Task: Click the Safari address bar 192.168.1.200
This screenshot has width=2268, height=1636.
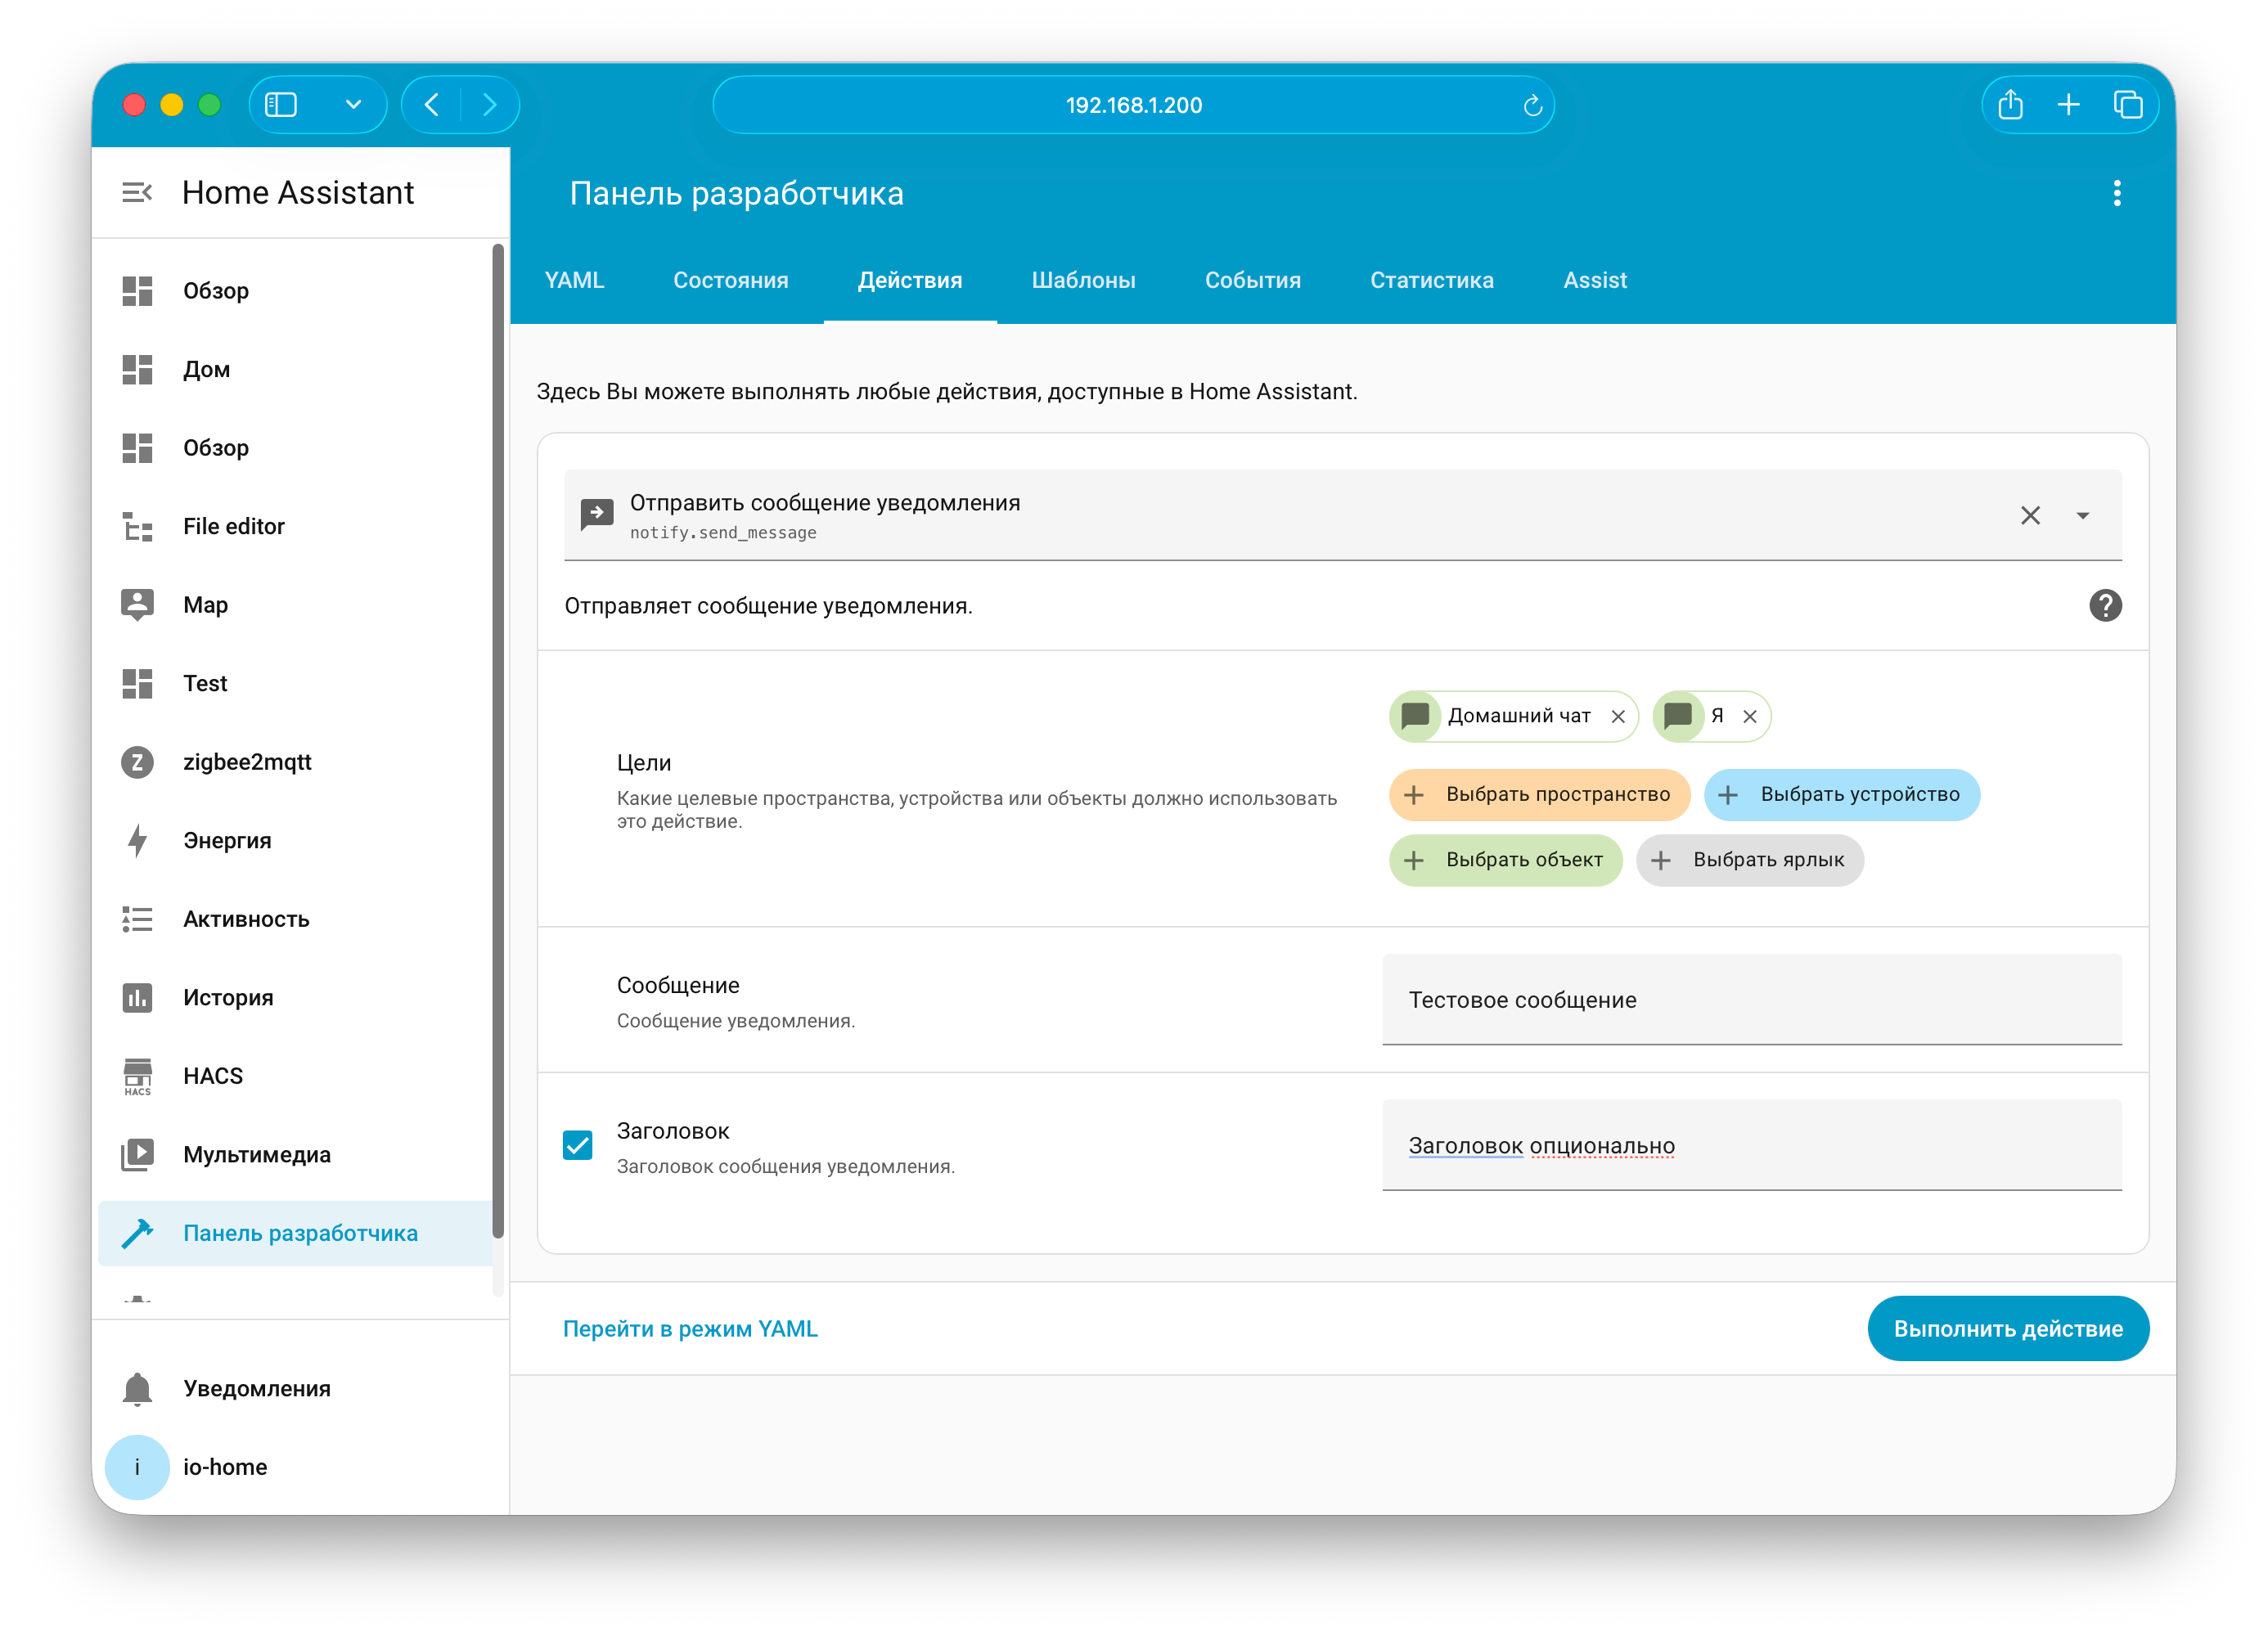Action: click(x=1133, y=105)
